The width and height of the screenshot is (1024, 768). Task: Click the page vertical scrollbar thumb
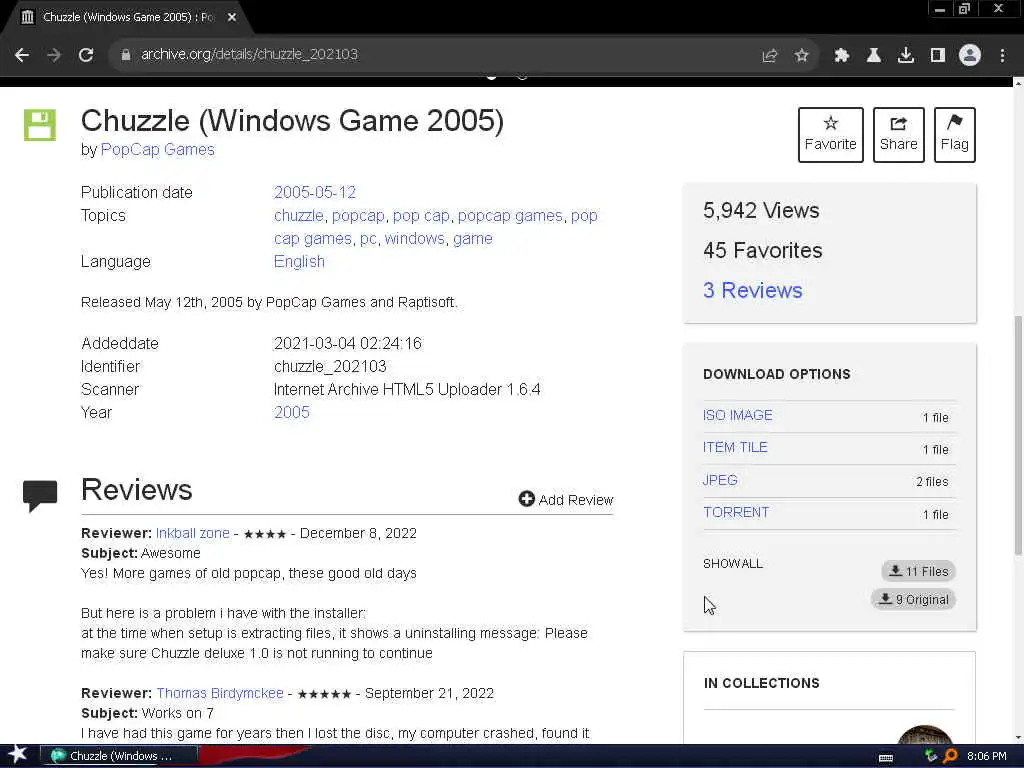pyautogui.click(x=1018, y=434)
